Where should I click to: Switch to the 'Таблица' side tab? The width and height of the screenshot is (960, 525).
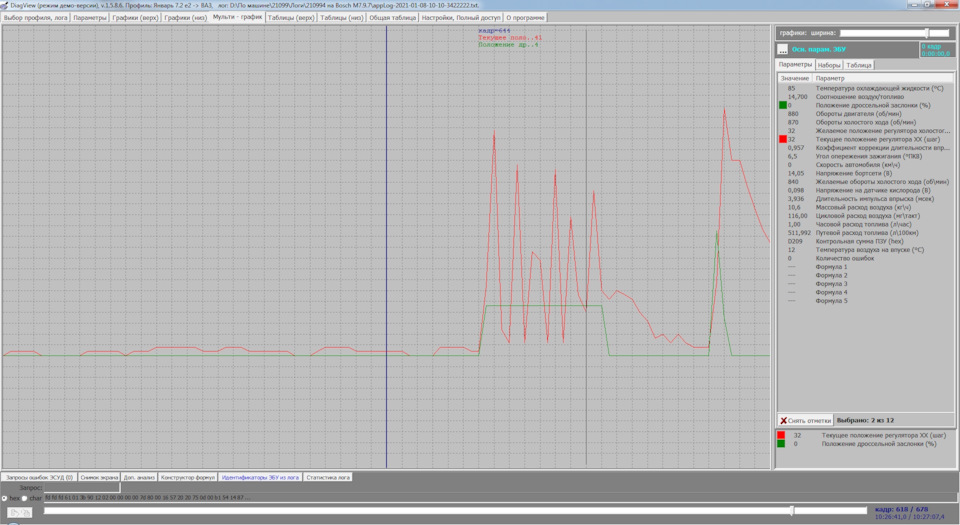tap(859, 65)
